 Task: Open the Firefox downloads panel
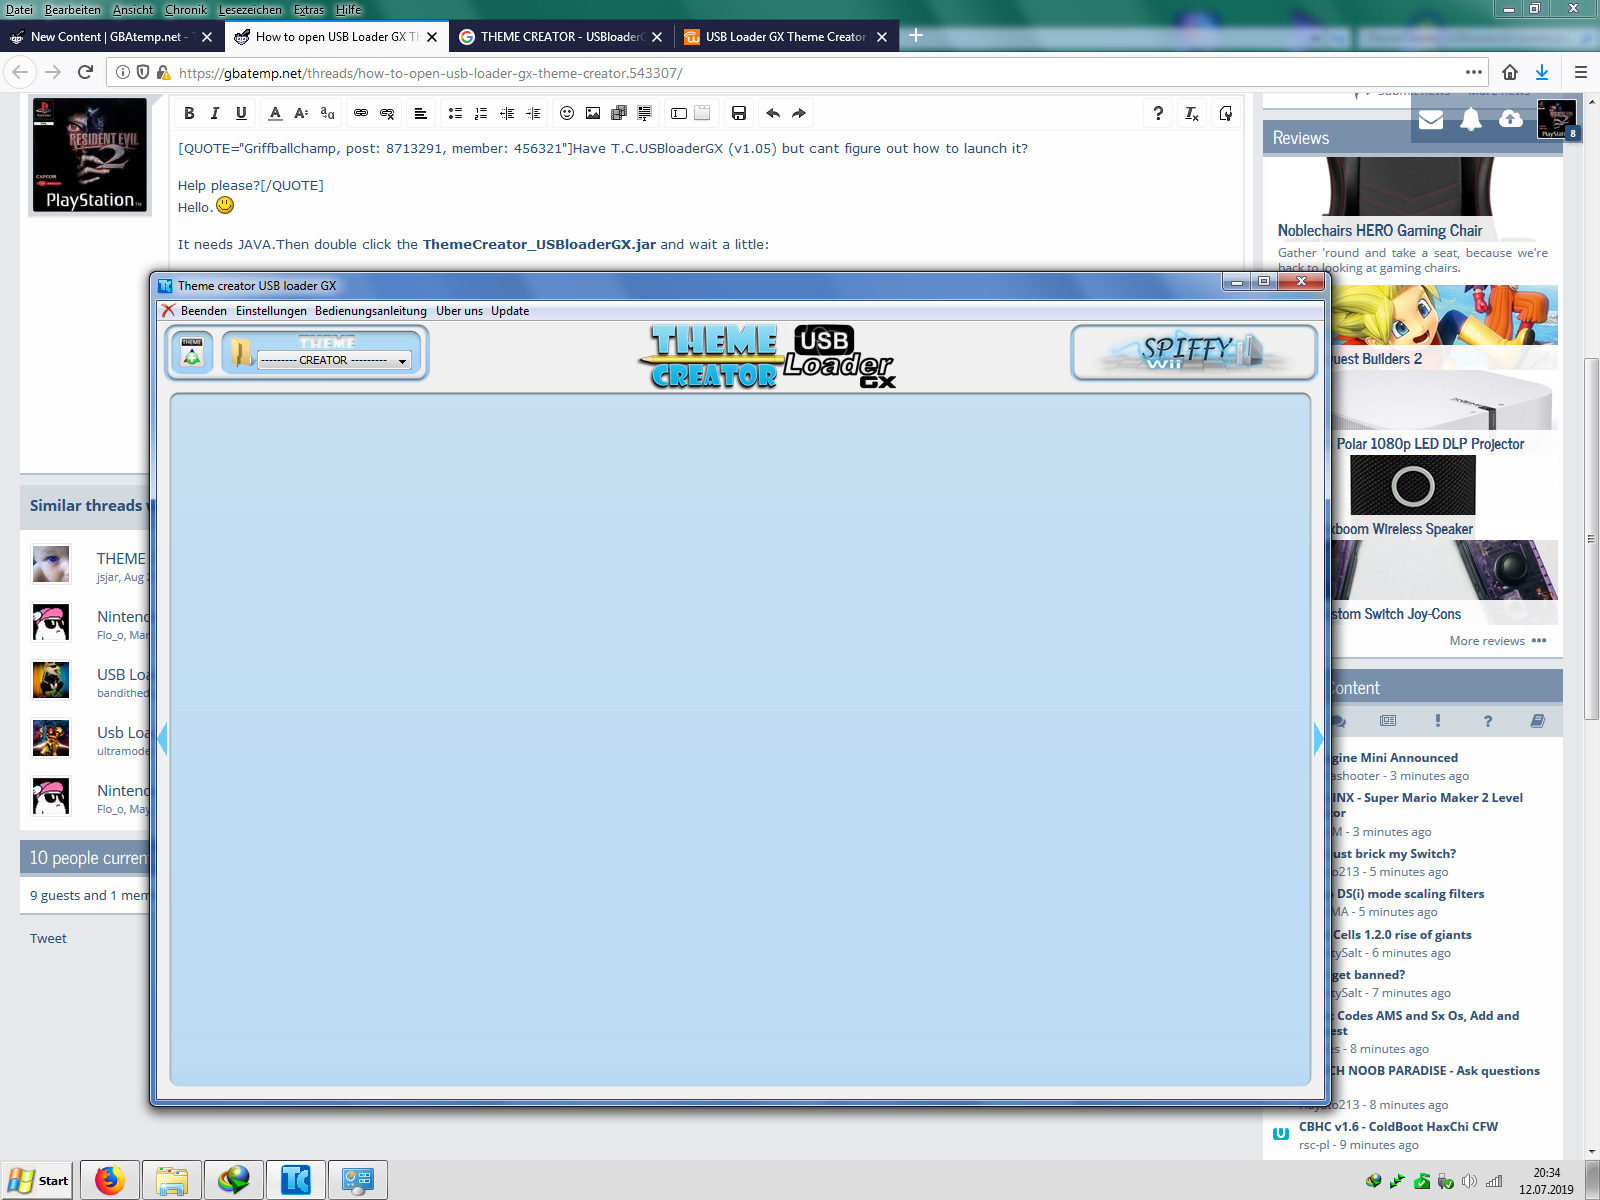click(x=1542, y=72)
